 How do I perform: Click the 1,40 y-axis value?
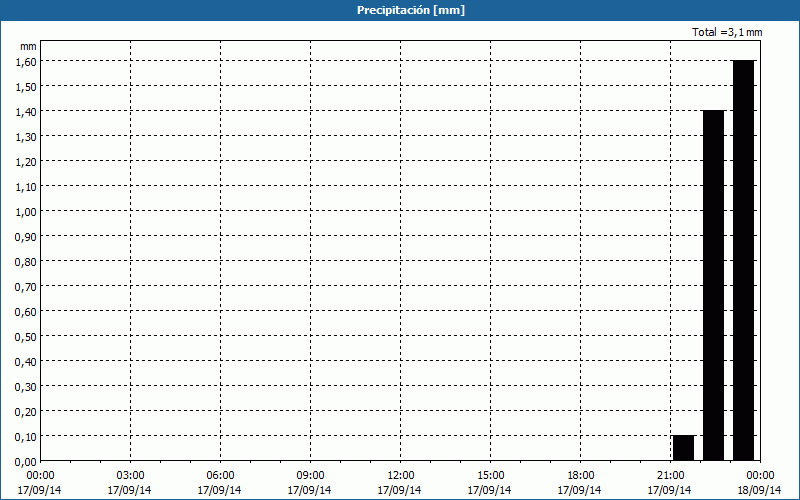[26, 112]
